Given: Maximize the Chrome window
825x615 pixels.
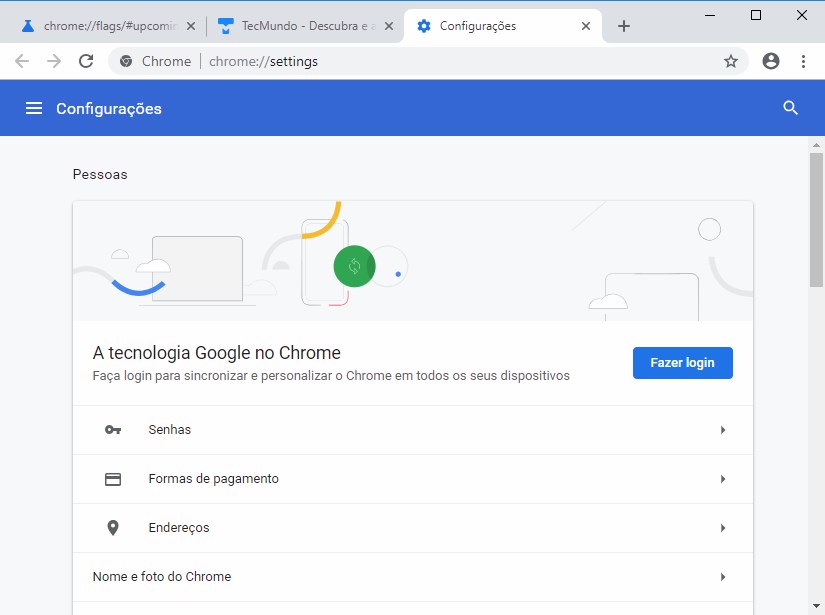Looking at the screenshot, I should click(x=756, y=15).
